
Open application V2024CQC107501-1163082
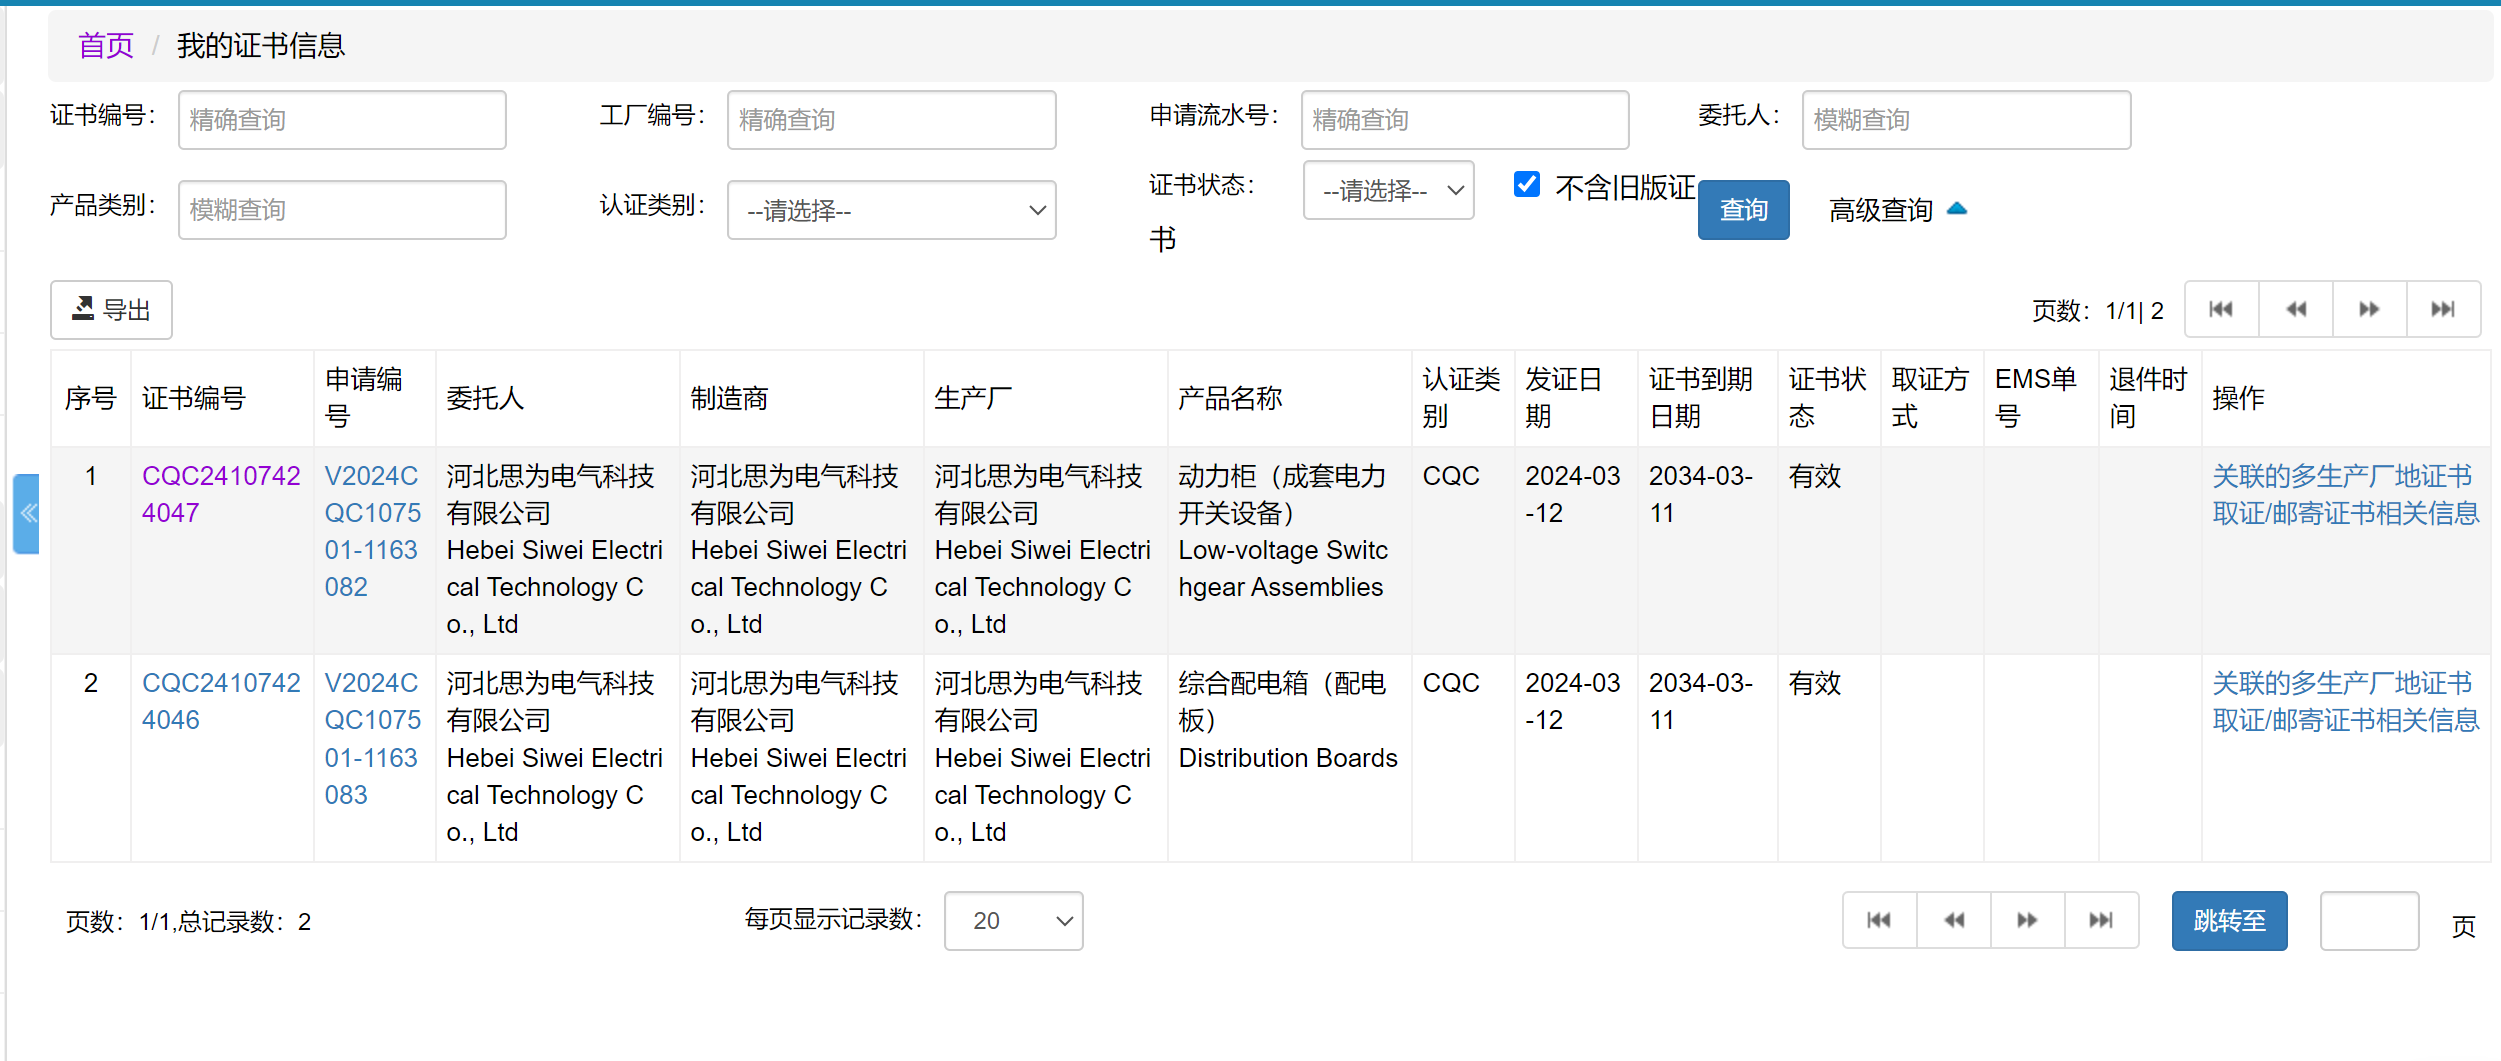(x=373, y=531)
